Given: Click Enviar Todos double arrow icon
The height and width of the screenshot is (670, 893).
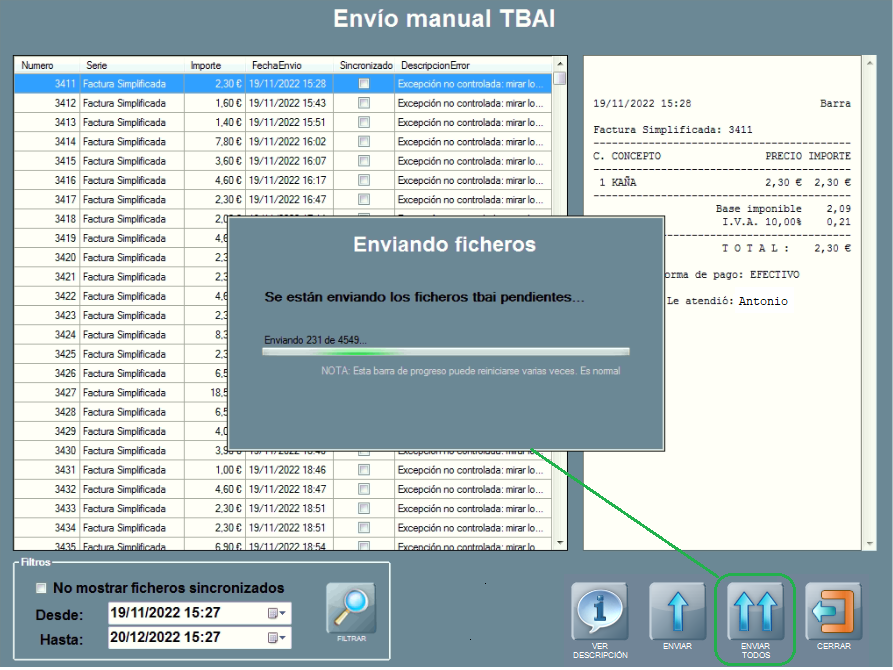Looking at the screenshot, I should click(x=755, y=612).
